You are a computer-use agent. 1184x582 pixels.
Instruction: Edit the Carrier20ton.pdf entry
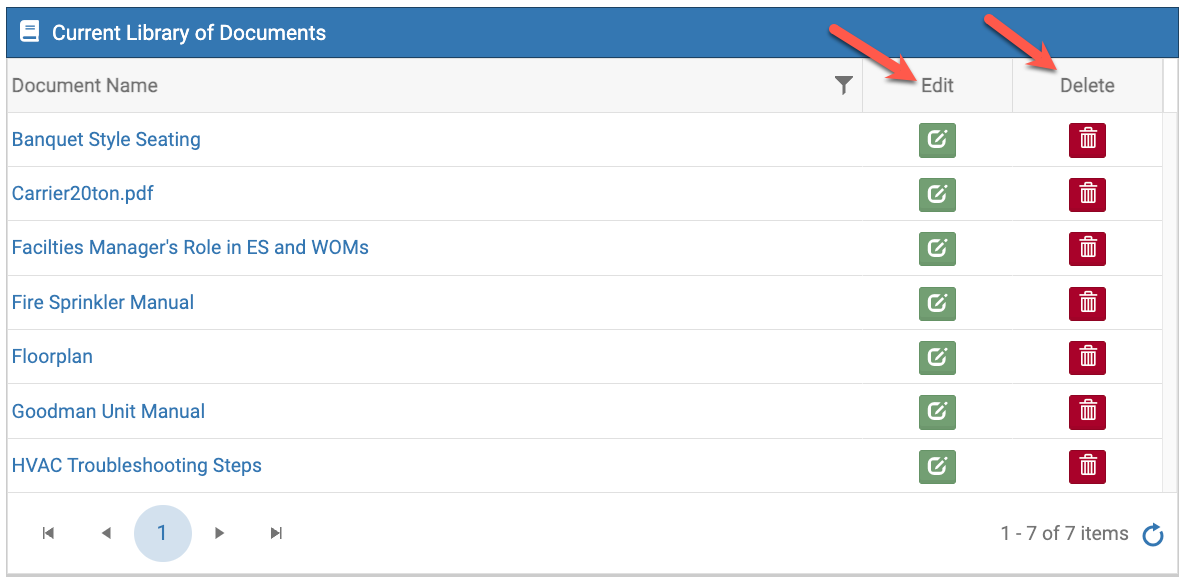click(937, 194)
